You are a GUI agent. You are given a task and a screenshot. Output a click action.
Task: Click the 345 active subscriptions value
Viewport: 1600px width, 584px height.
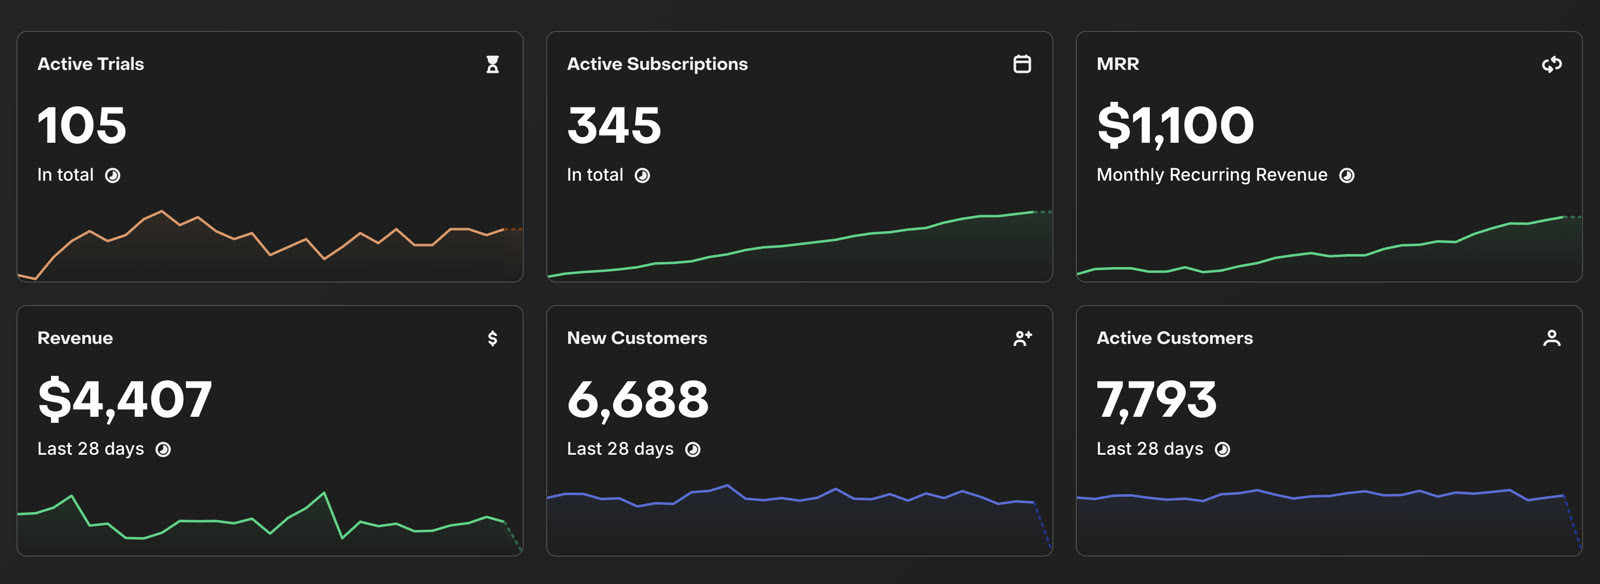click(614, 125)
